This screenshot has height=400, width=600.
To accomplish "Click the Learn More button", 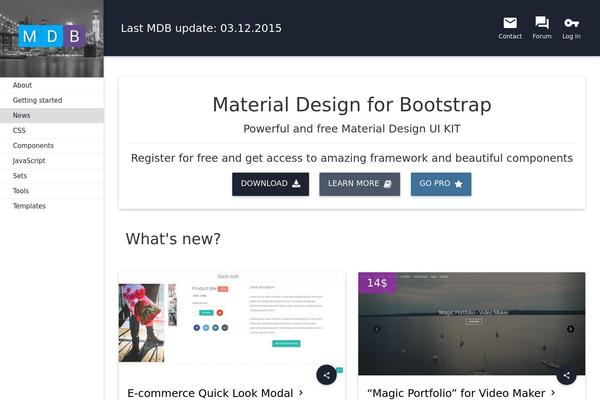I will coord(360,184).
